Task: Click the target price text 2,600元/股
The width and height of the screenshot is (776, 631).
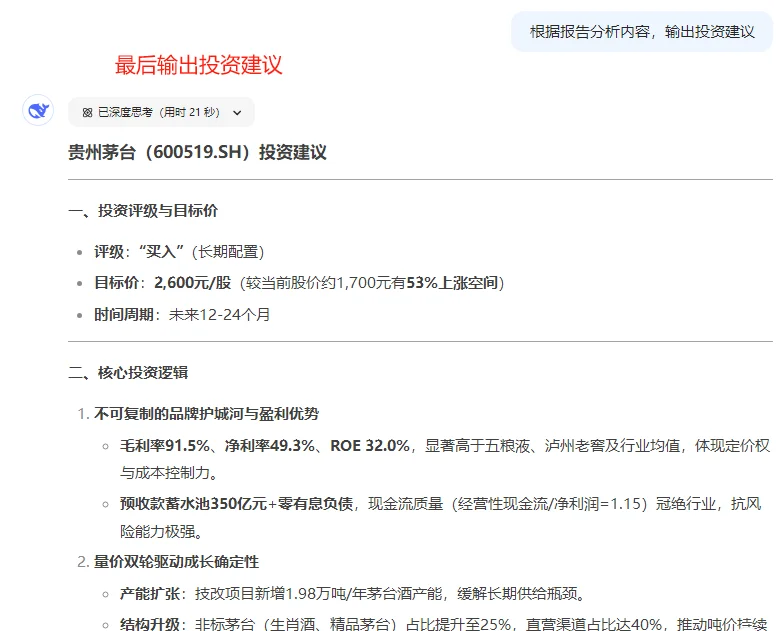Action: [193, 283]
